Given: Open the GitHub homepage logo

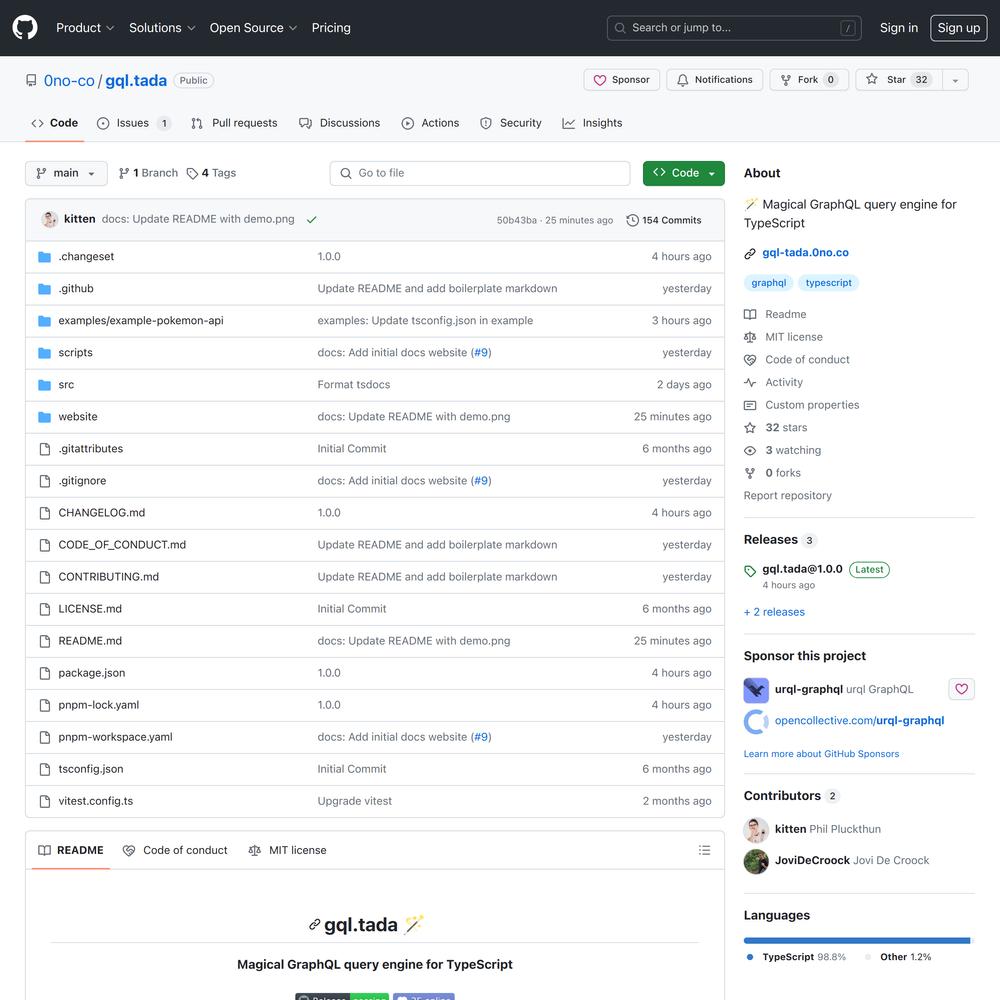Looking at the screenshot, I should 25,28.
